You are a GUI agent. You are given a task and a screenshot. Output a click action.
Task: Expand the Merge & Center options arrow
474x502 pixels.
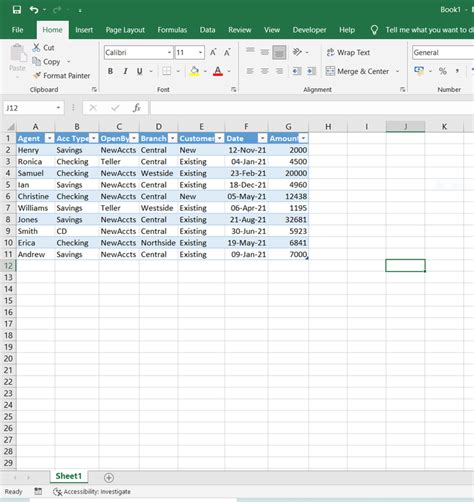click(397, 71)
